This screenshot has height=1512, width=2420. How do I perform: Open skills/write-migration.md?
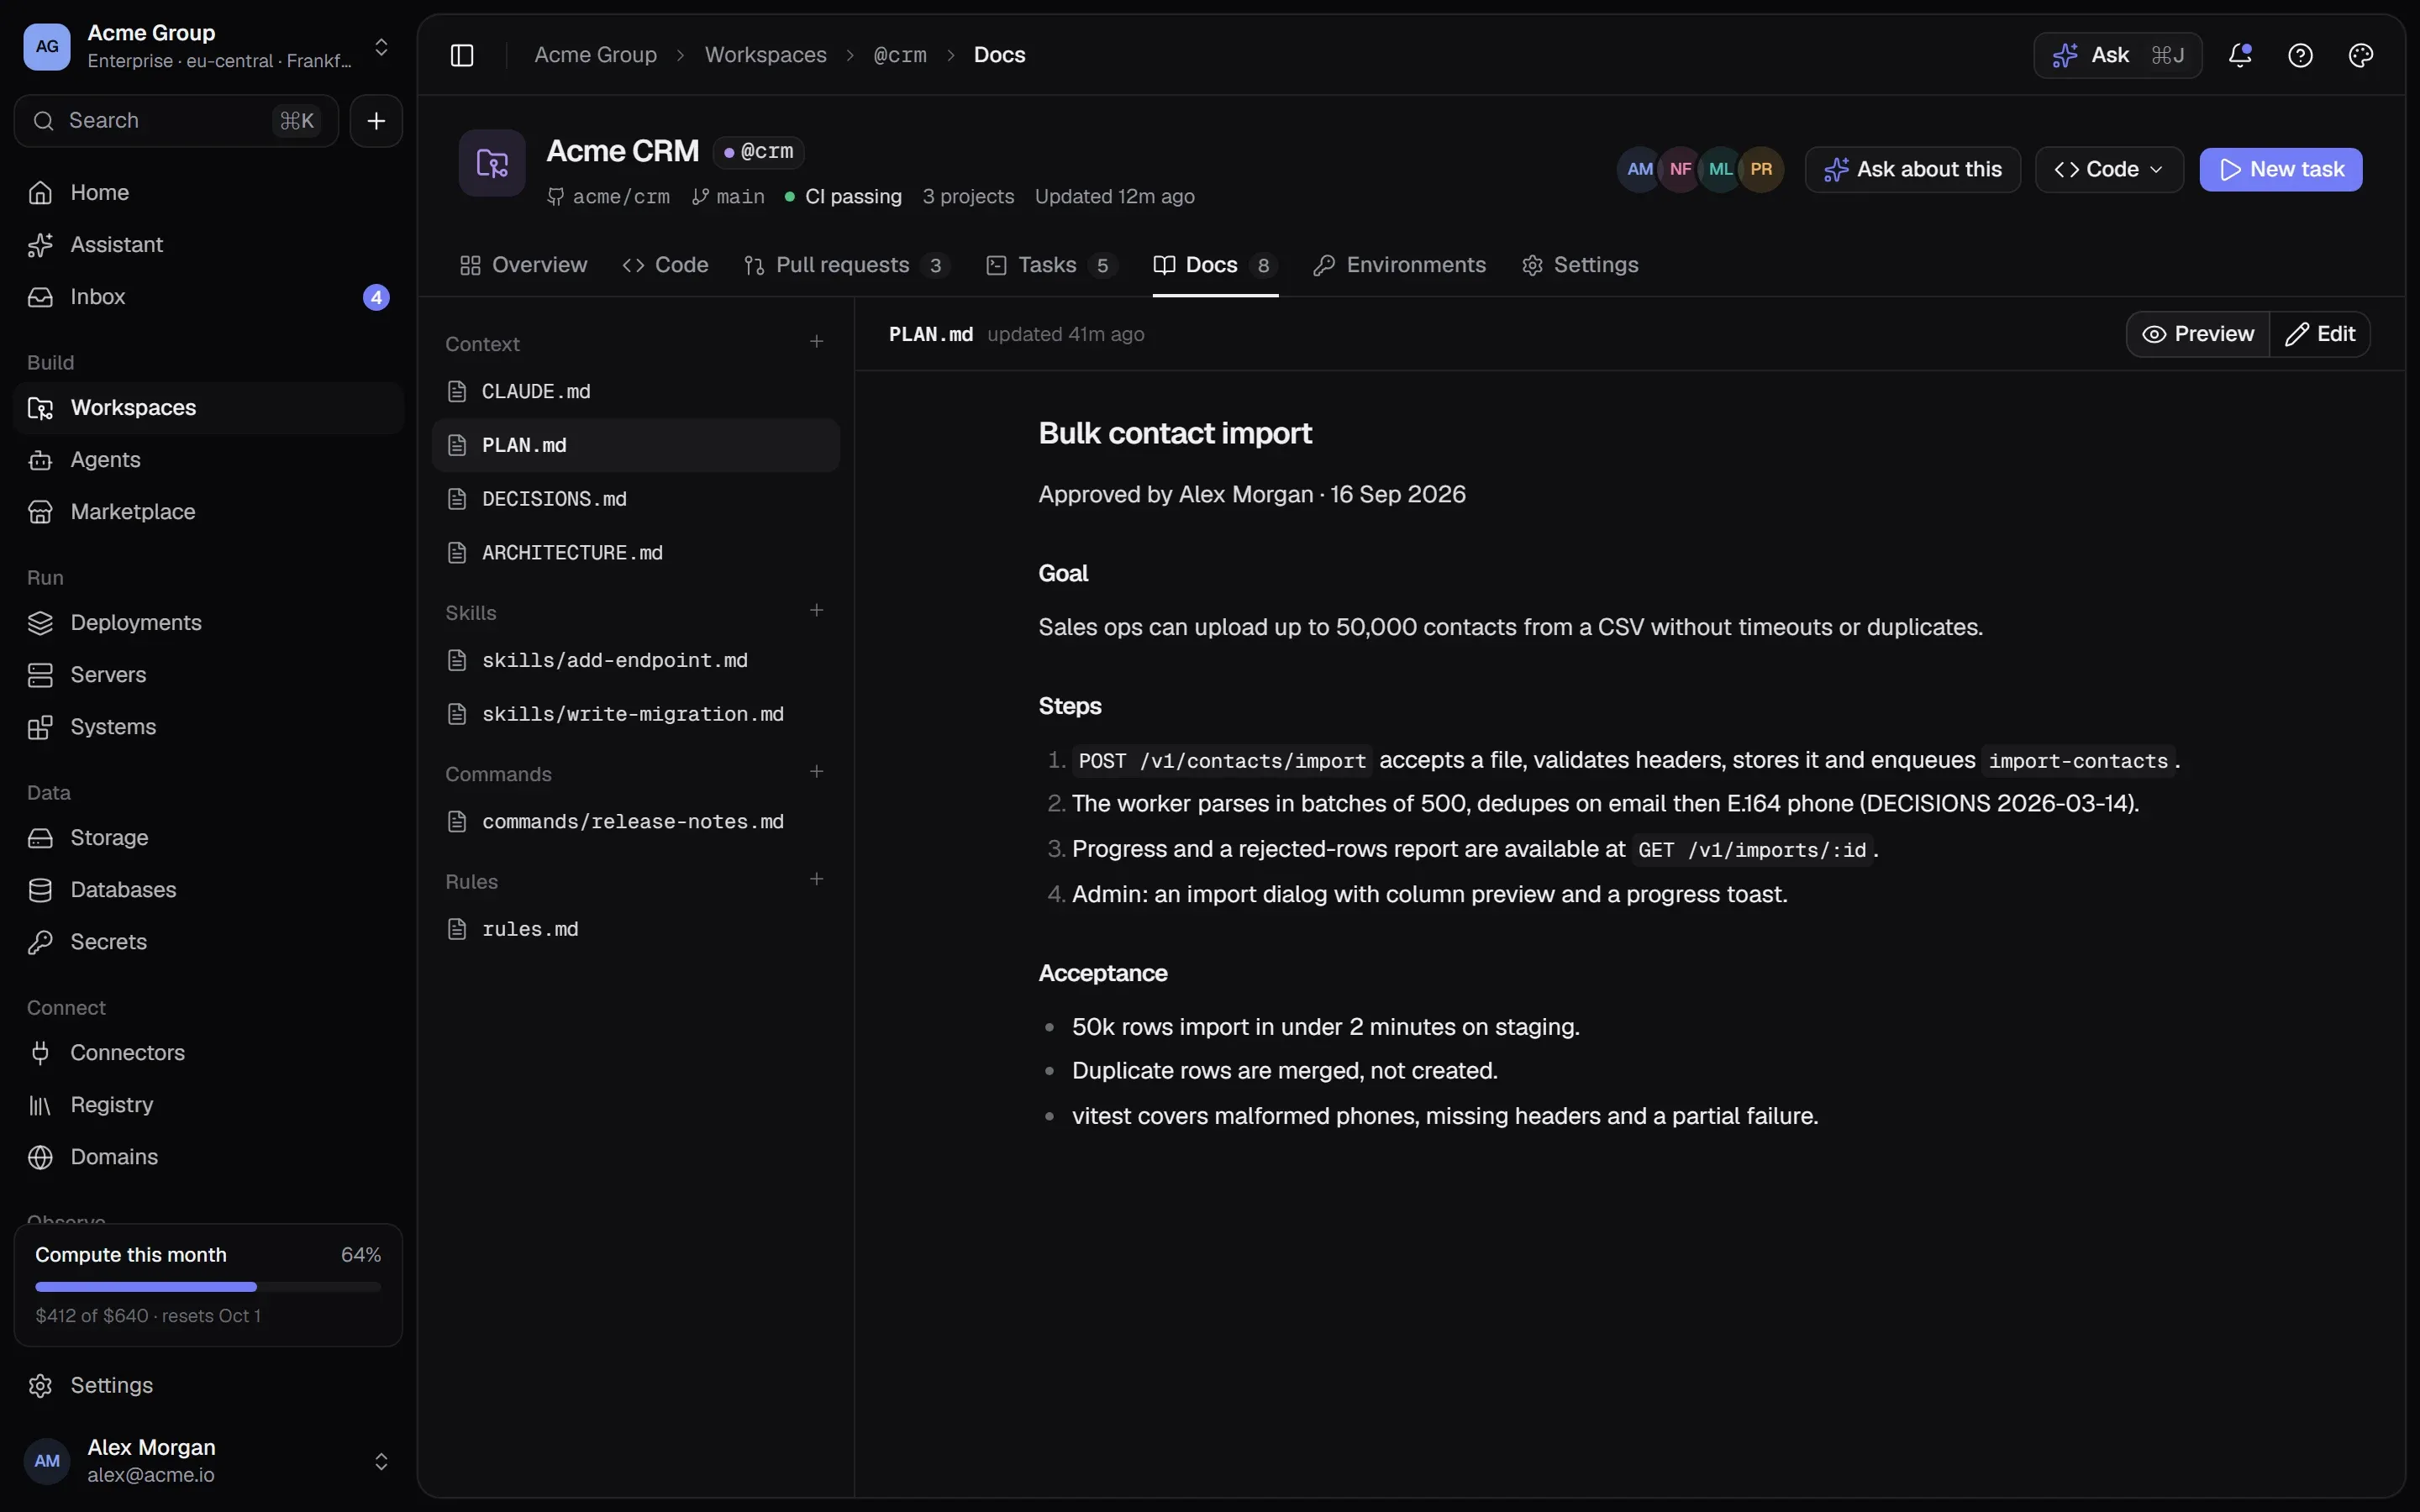pyautogui.click(x=635, y=714)
